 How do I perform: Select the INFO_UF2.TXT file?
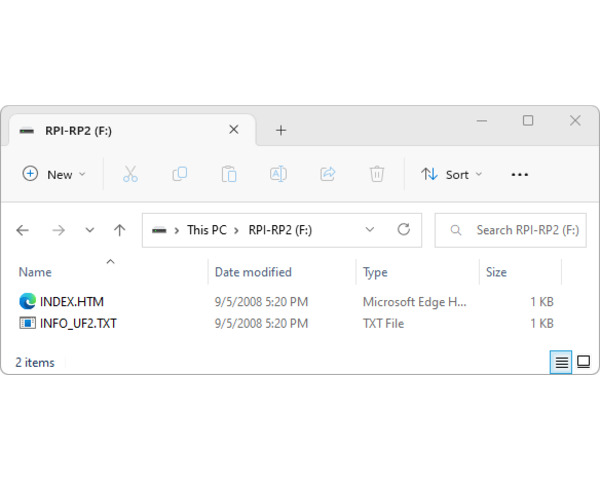tap(78, 323)
